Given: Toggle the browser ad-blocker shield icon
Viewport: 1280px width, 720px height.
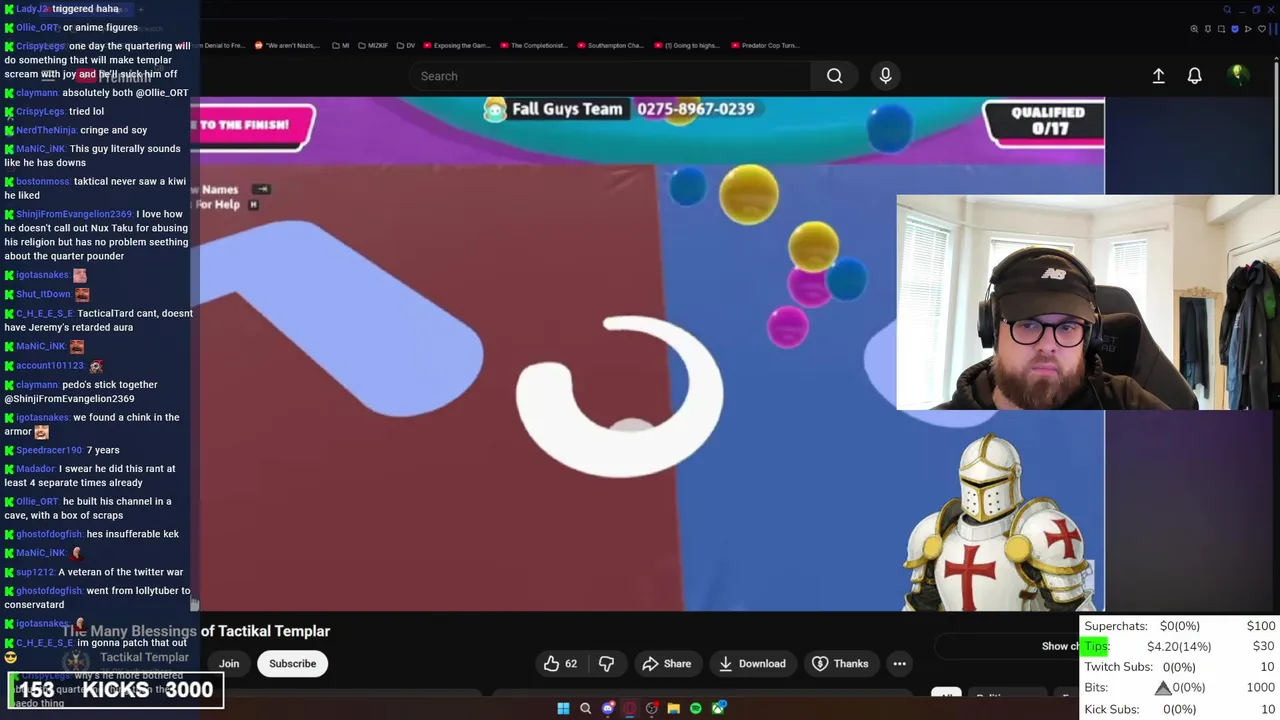Looking at the screenshot, I should click(1235, 29).
